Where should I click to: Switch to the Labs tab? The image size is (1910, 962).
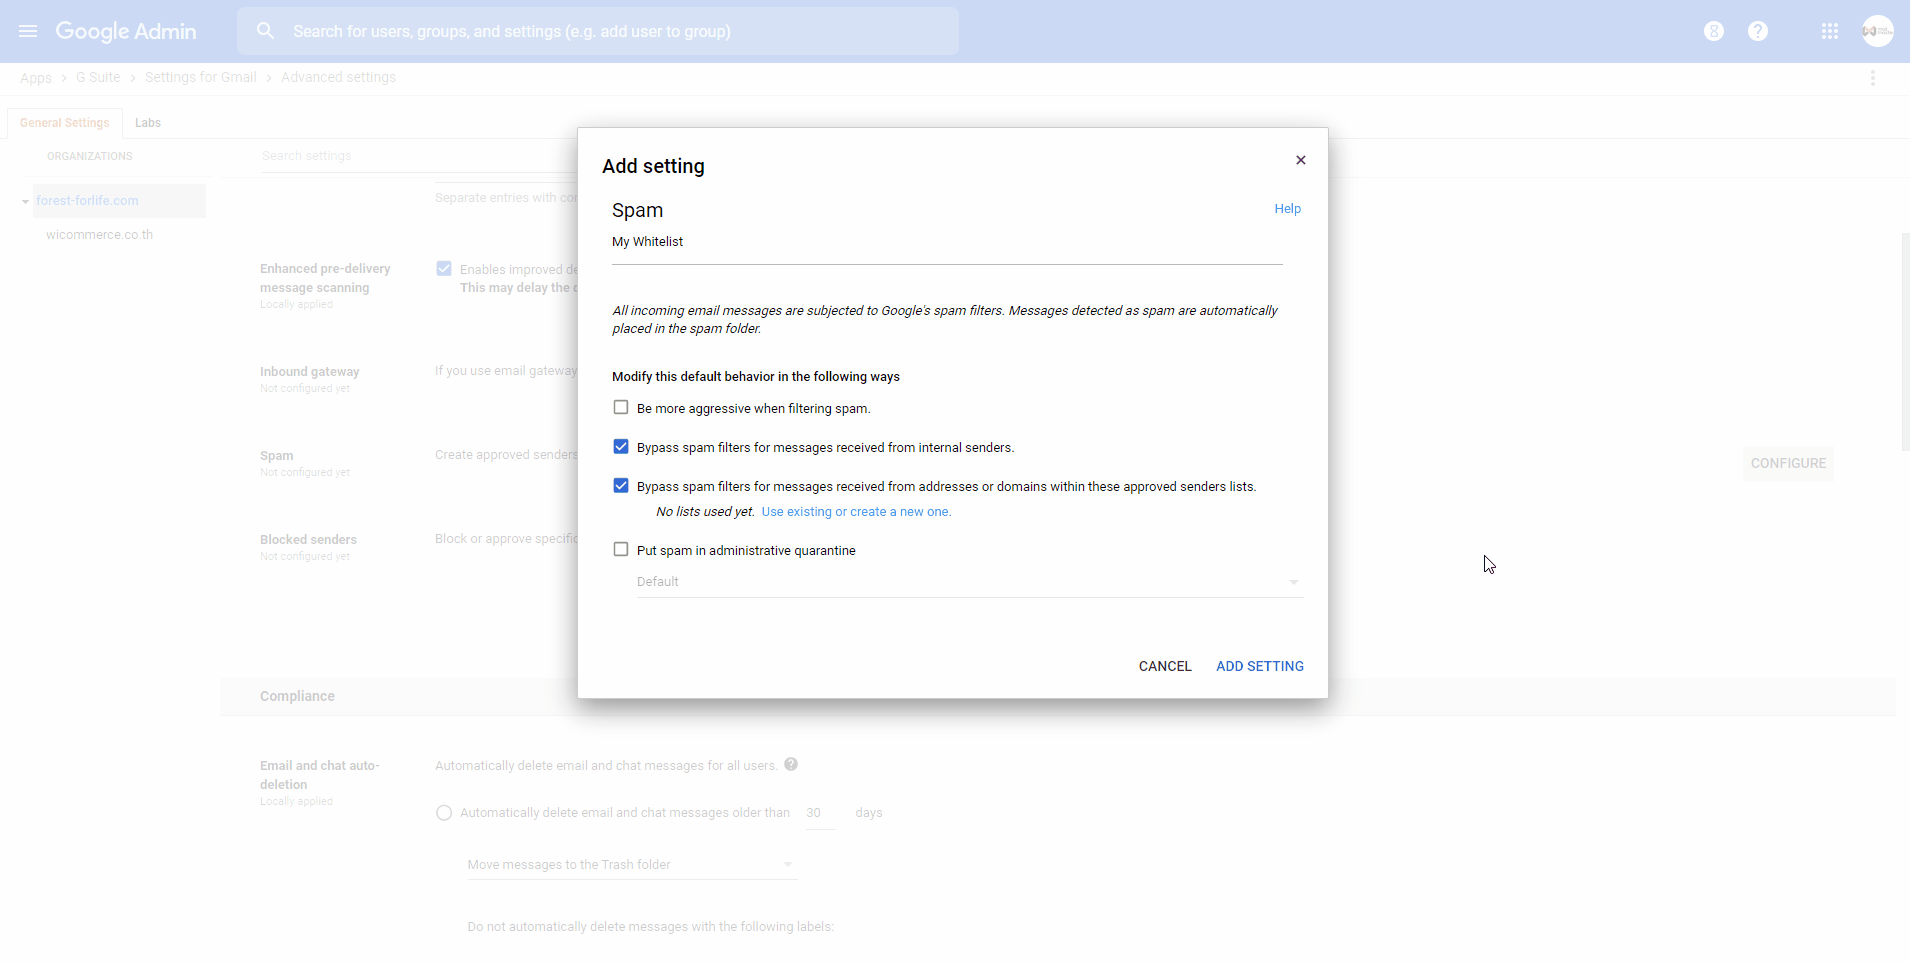pyautogui.click(x=148, y=123)
